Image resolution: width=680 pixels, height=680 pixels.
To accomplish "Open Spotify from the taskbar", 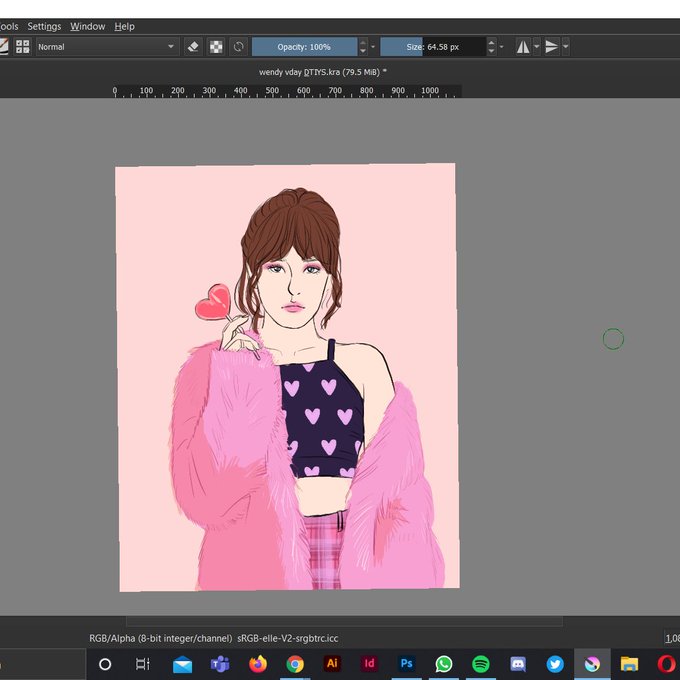I will (x=480, y=663).
